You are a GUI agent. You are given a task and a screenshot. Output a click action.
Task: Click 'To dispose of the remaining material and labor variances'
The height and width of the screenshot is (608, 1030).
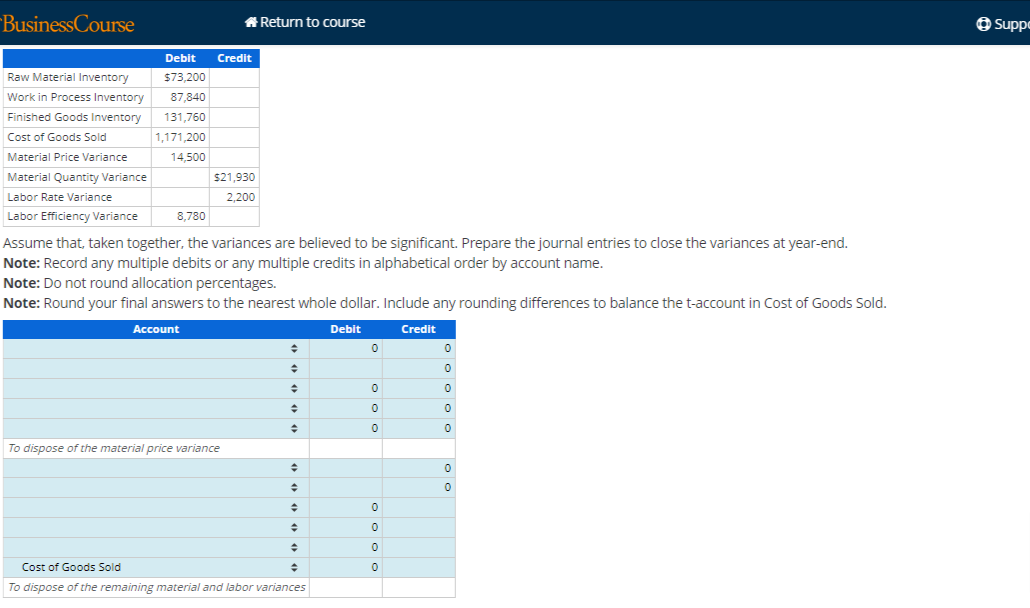pos(156,588)
